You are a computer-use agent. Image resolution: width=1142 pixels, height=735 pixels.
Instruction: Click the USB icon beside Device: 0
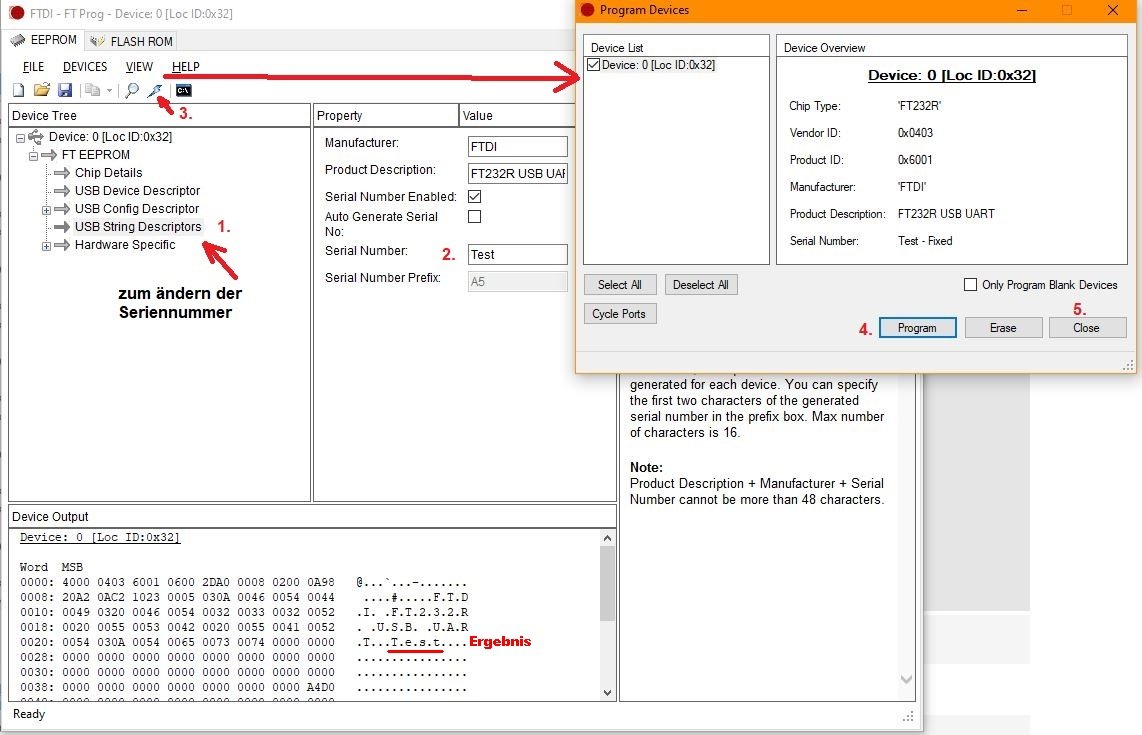[36, 137]
